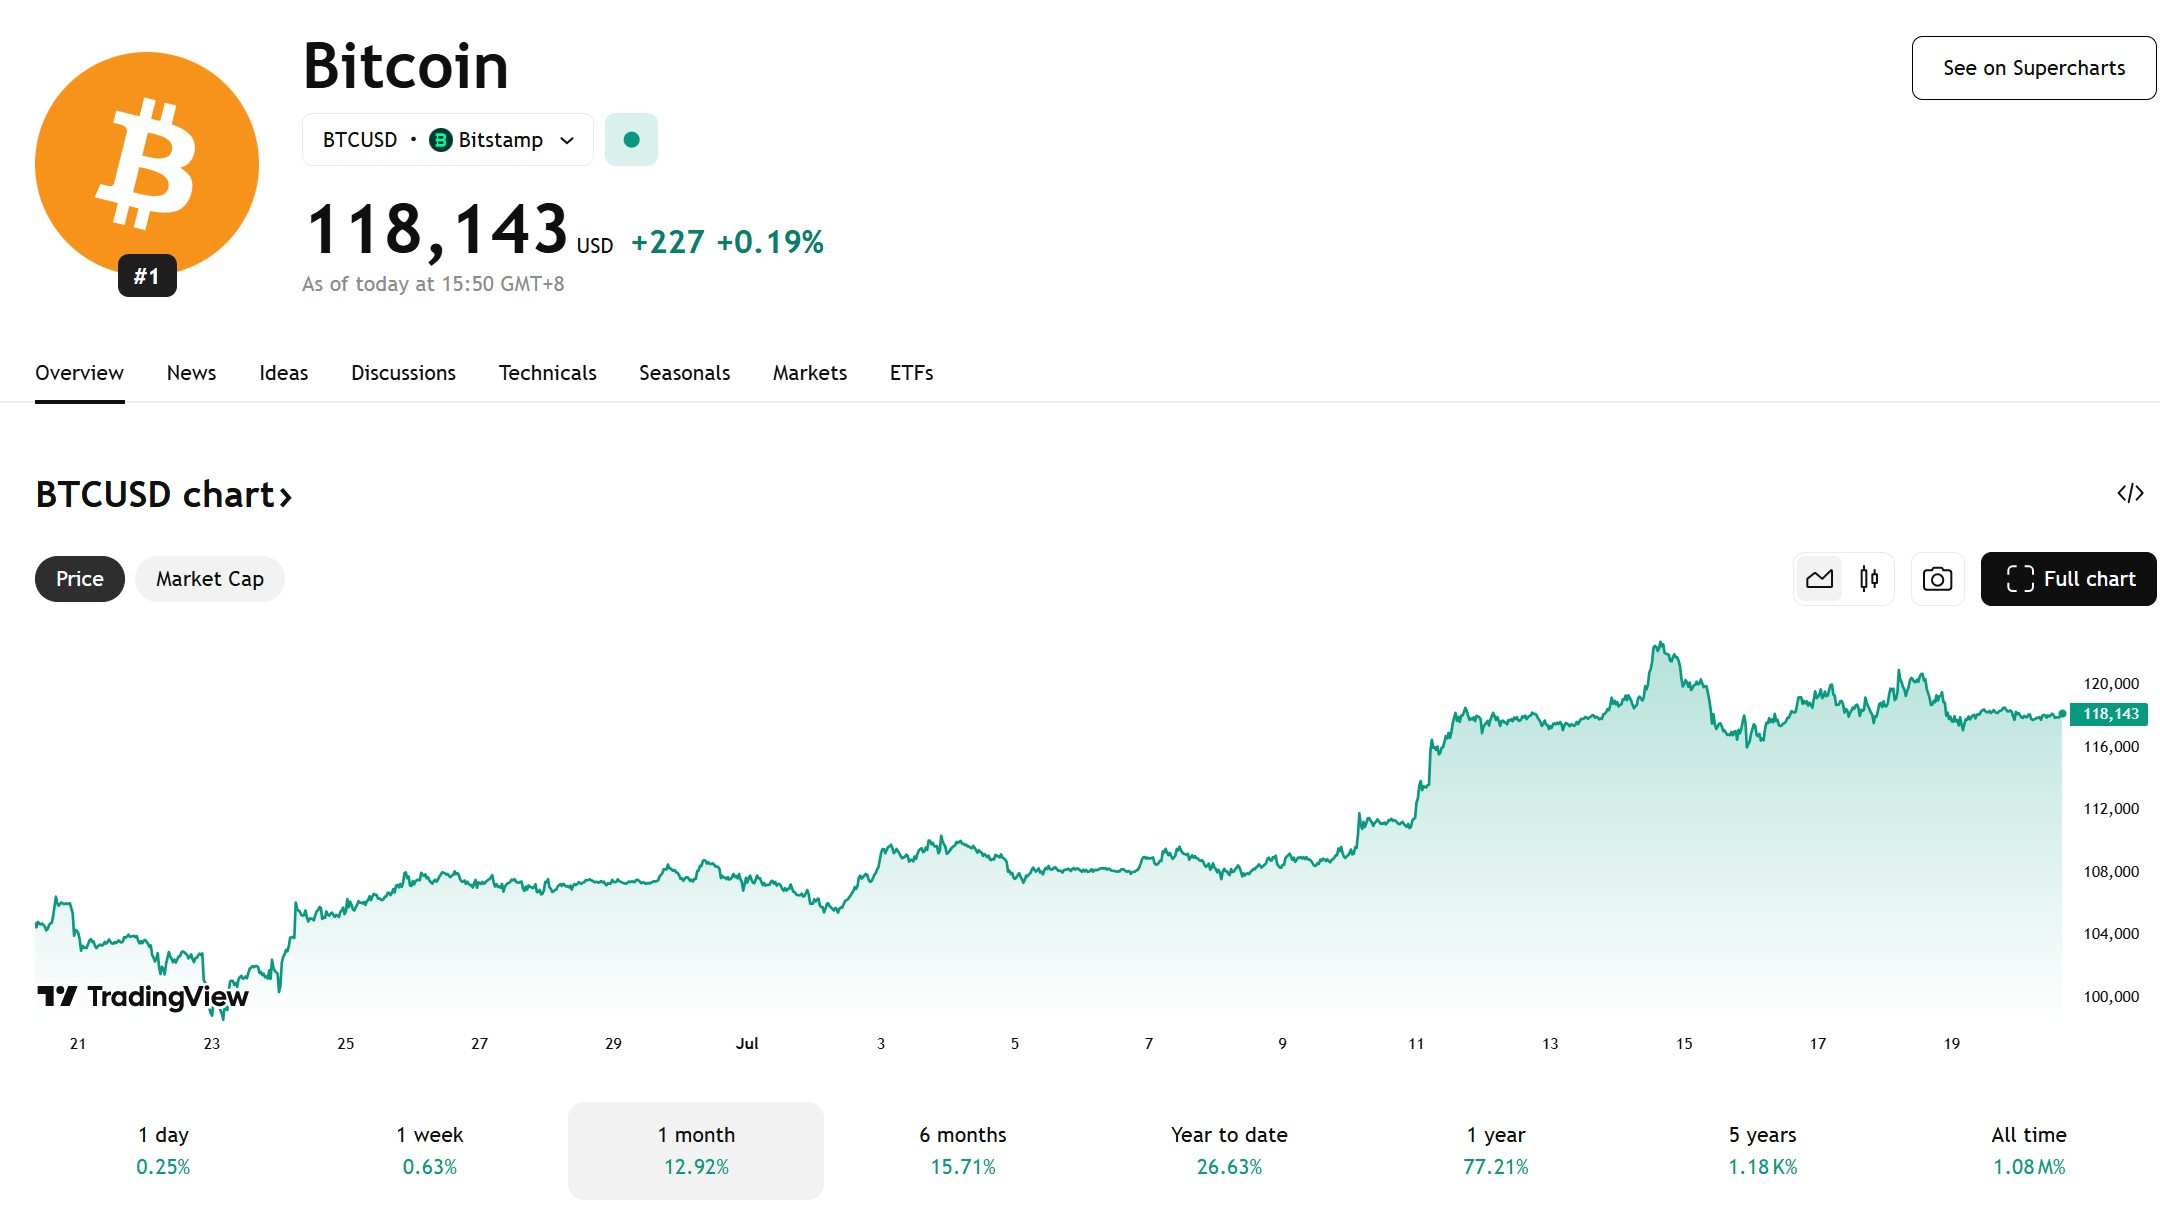Screen dimensions: 2160x1220
Task: Toggle chart to Market Cap view
Action: (210, 579)
